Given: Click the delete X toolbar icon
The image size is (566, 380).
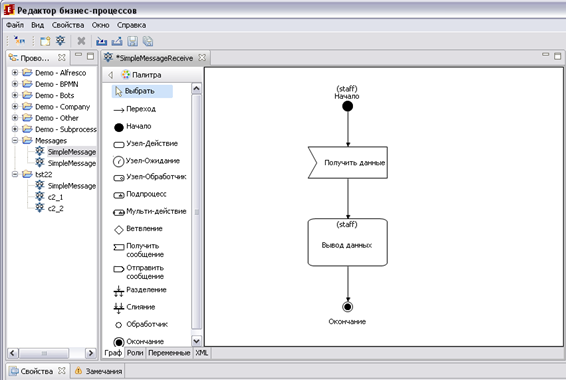Looking at the screenshot, I should [81, 41].
